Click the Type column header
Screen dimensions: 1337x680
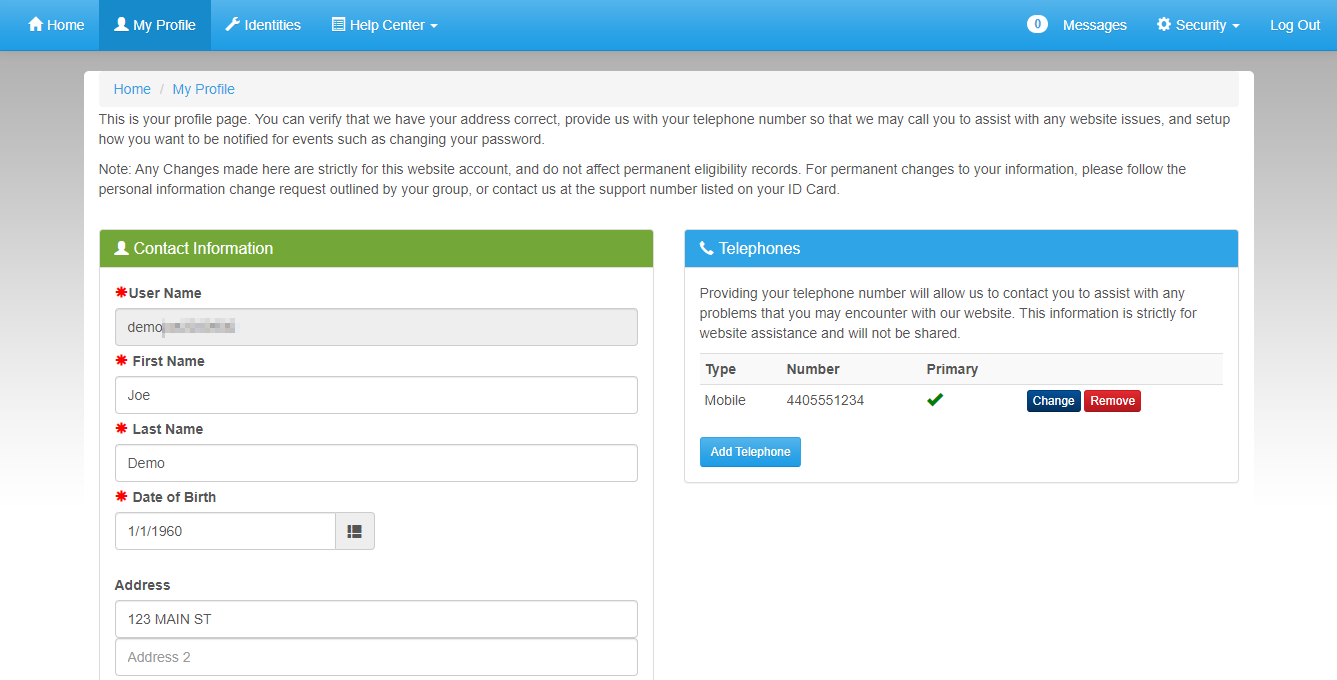pyautogui.click(x=720, y=369)
